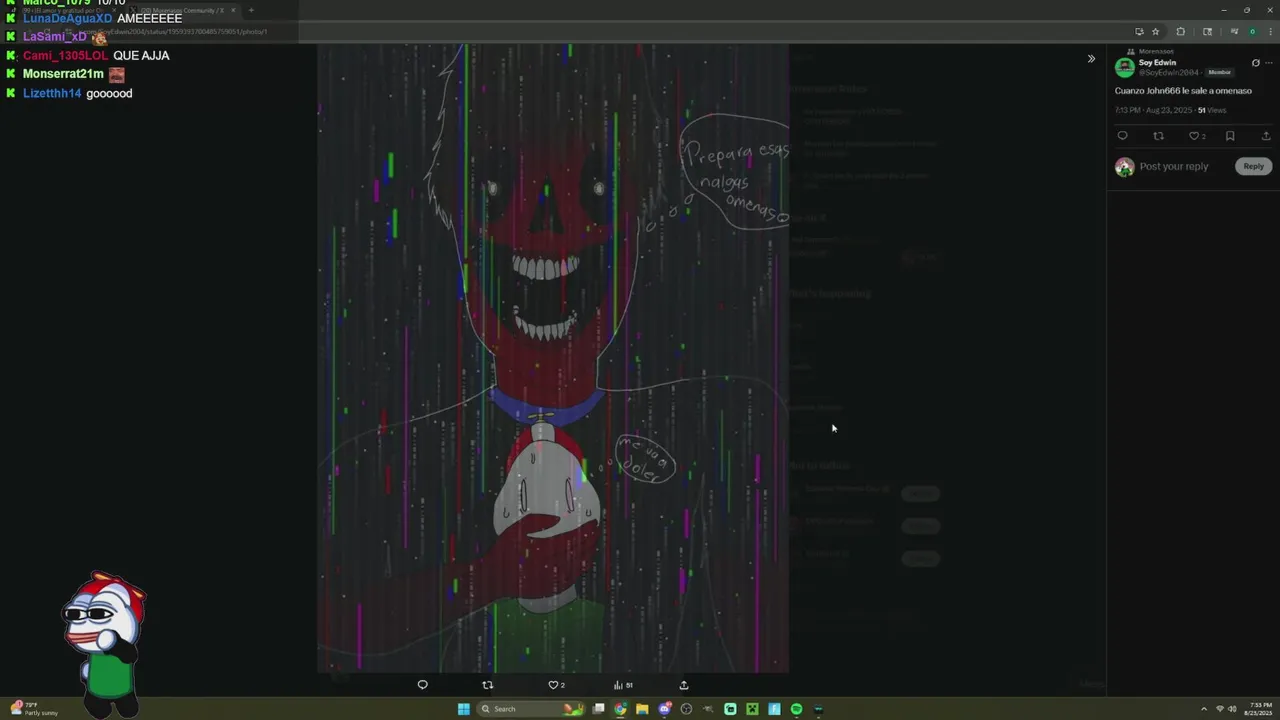Open the Chrome extensions puzzle icon
This screenshot has width=1280, height=720.
tap(1180, 31)
